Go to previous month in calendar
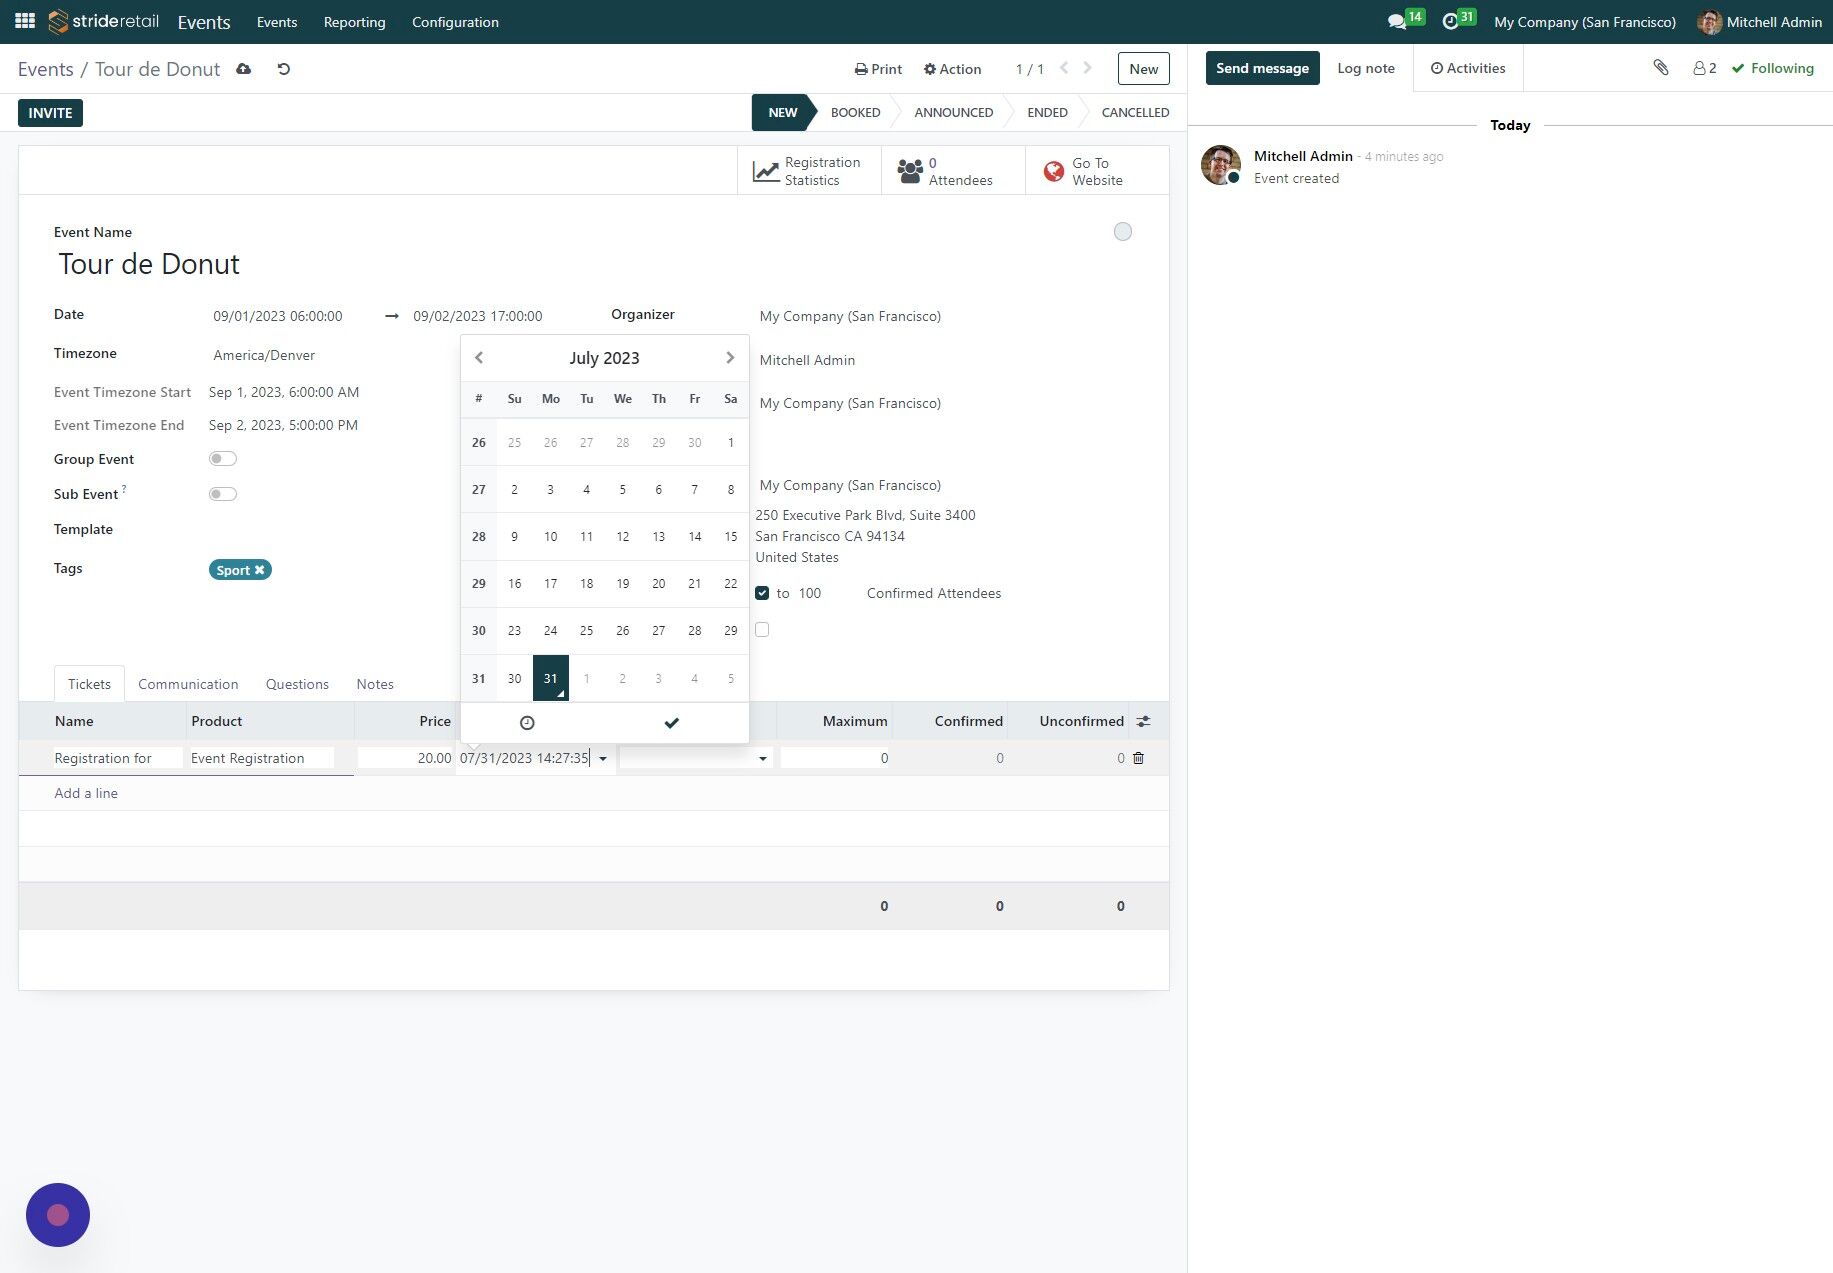 pyautogui.click(x=479, y=358)
